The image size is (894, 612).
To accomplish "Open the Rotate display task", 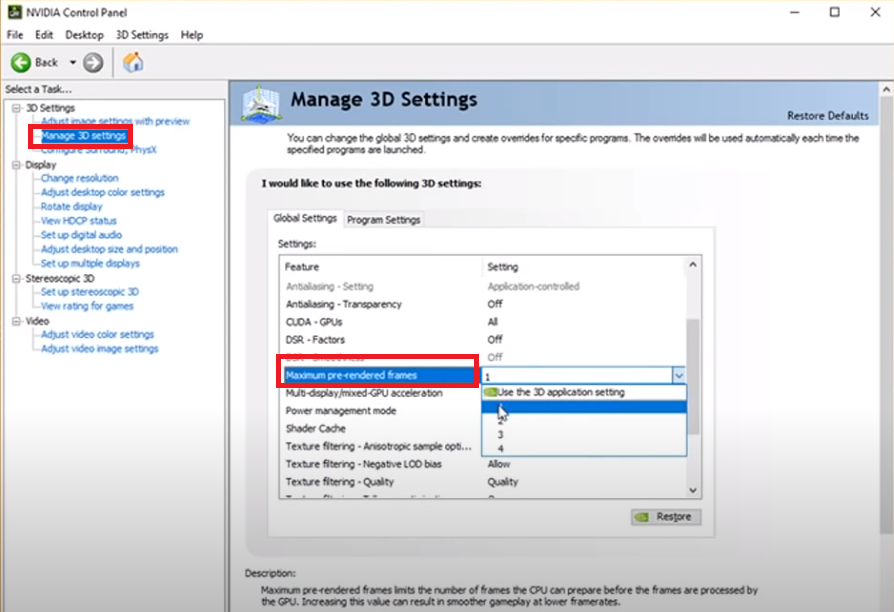I will [x=72, y=206].
